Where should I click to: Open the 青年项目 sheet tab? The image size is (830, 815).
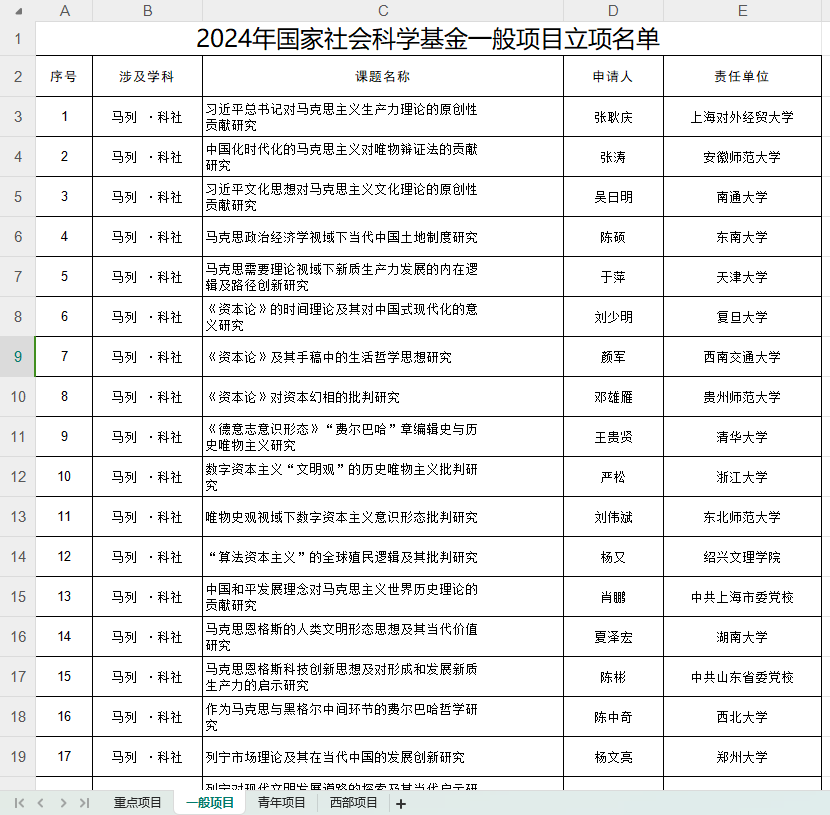281,803
